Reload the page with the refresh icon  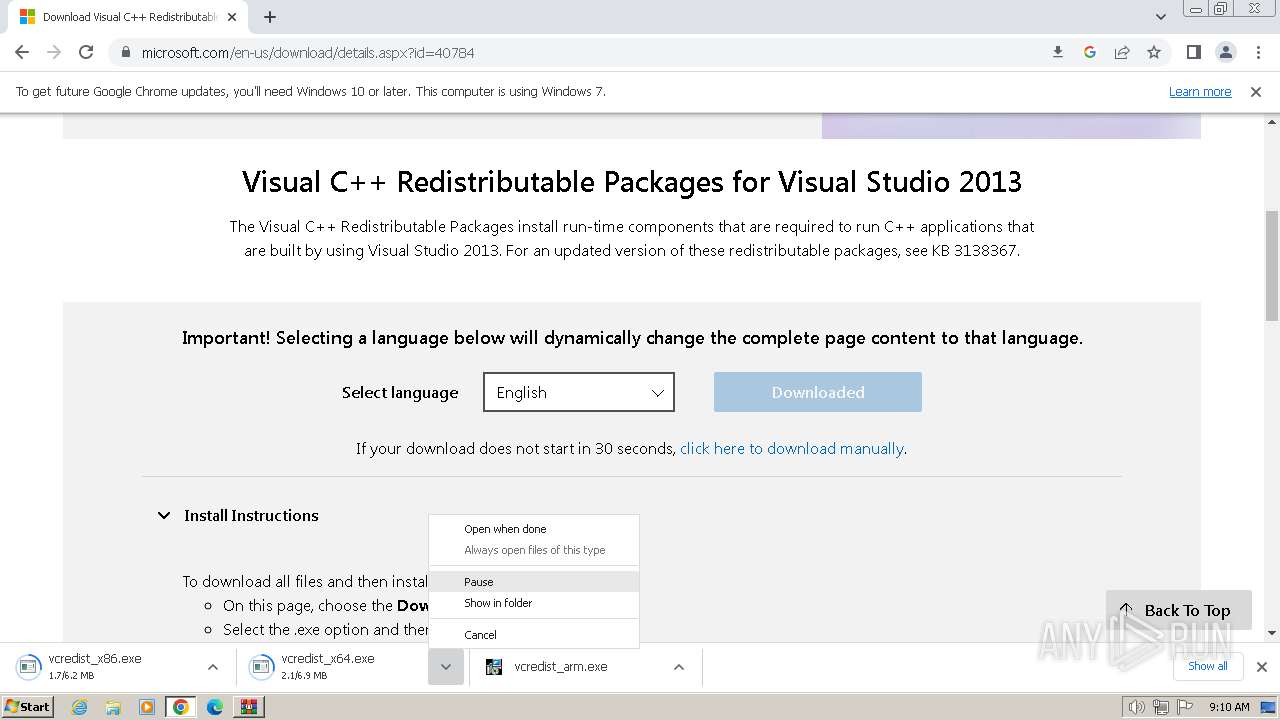pos(86,52)
